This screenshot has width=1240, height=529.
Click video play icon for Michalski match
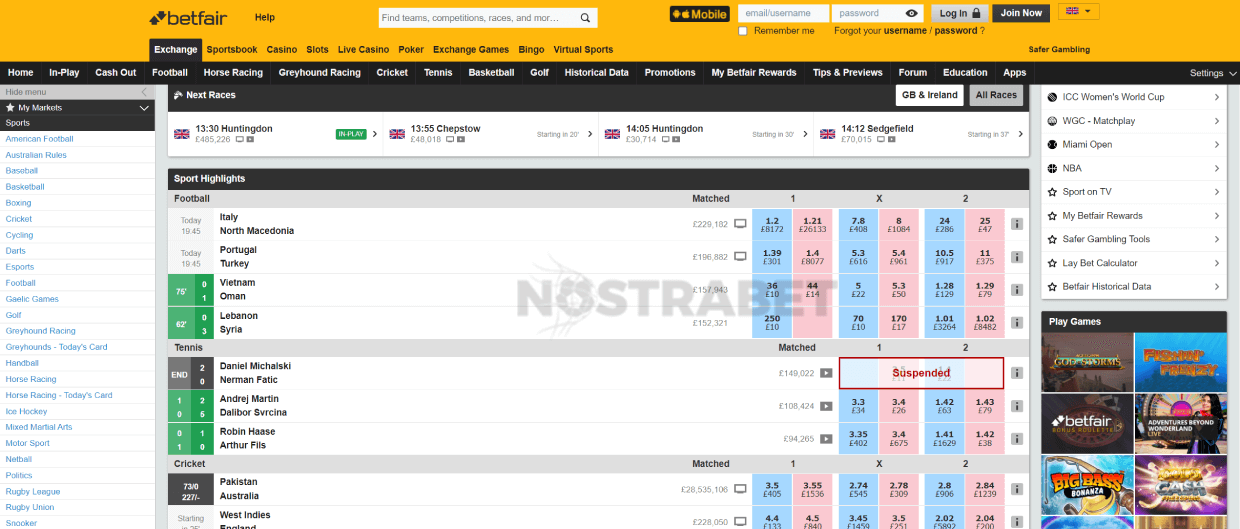pyautogui.click(x=826, y=373)
